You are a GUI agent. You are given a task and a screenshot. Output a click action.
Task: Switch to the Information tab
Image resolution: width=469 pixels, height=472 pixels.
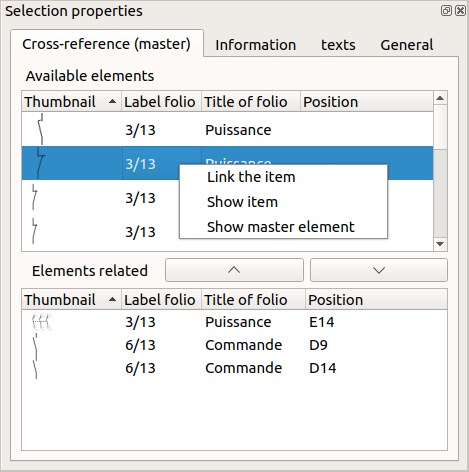256,45
